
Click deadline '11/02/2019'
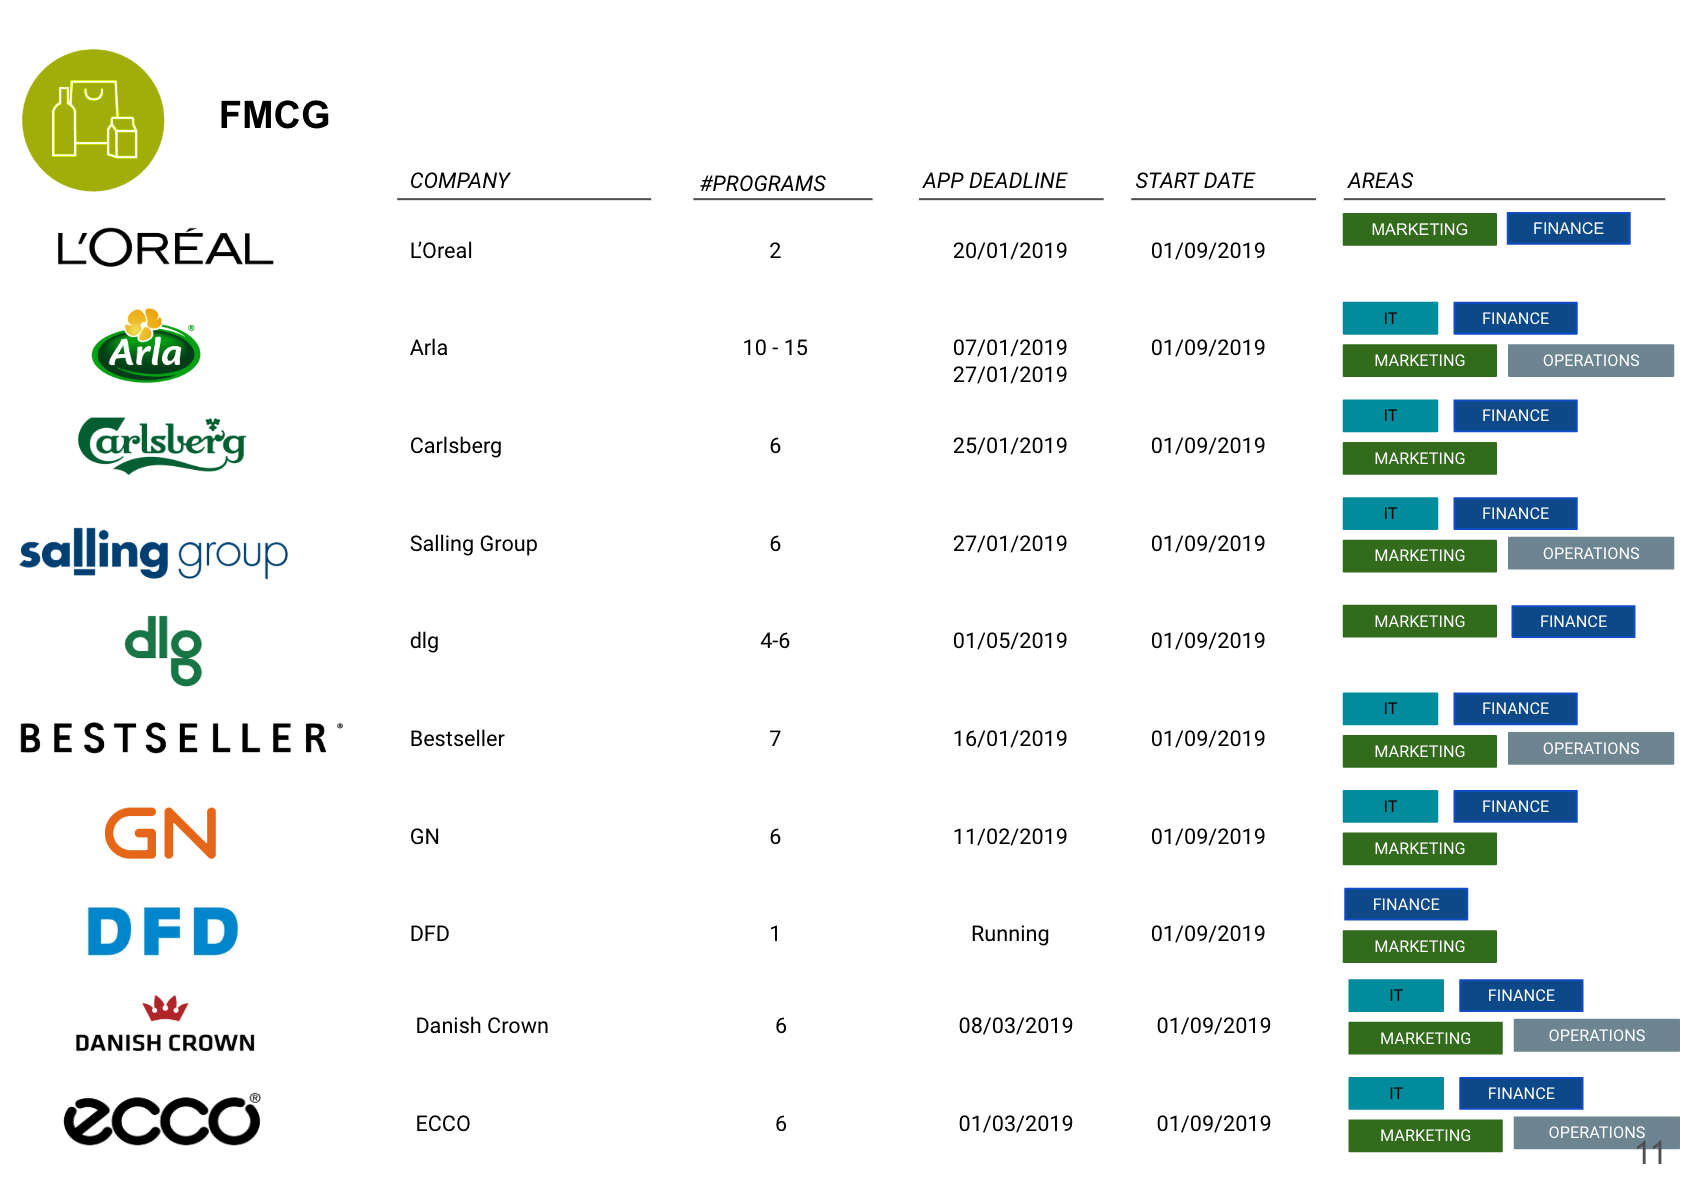coord(1010,837)
